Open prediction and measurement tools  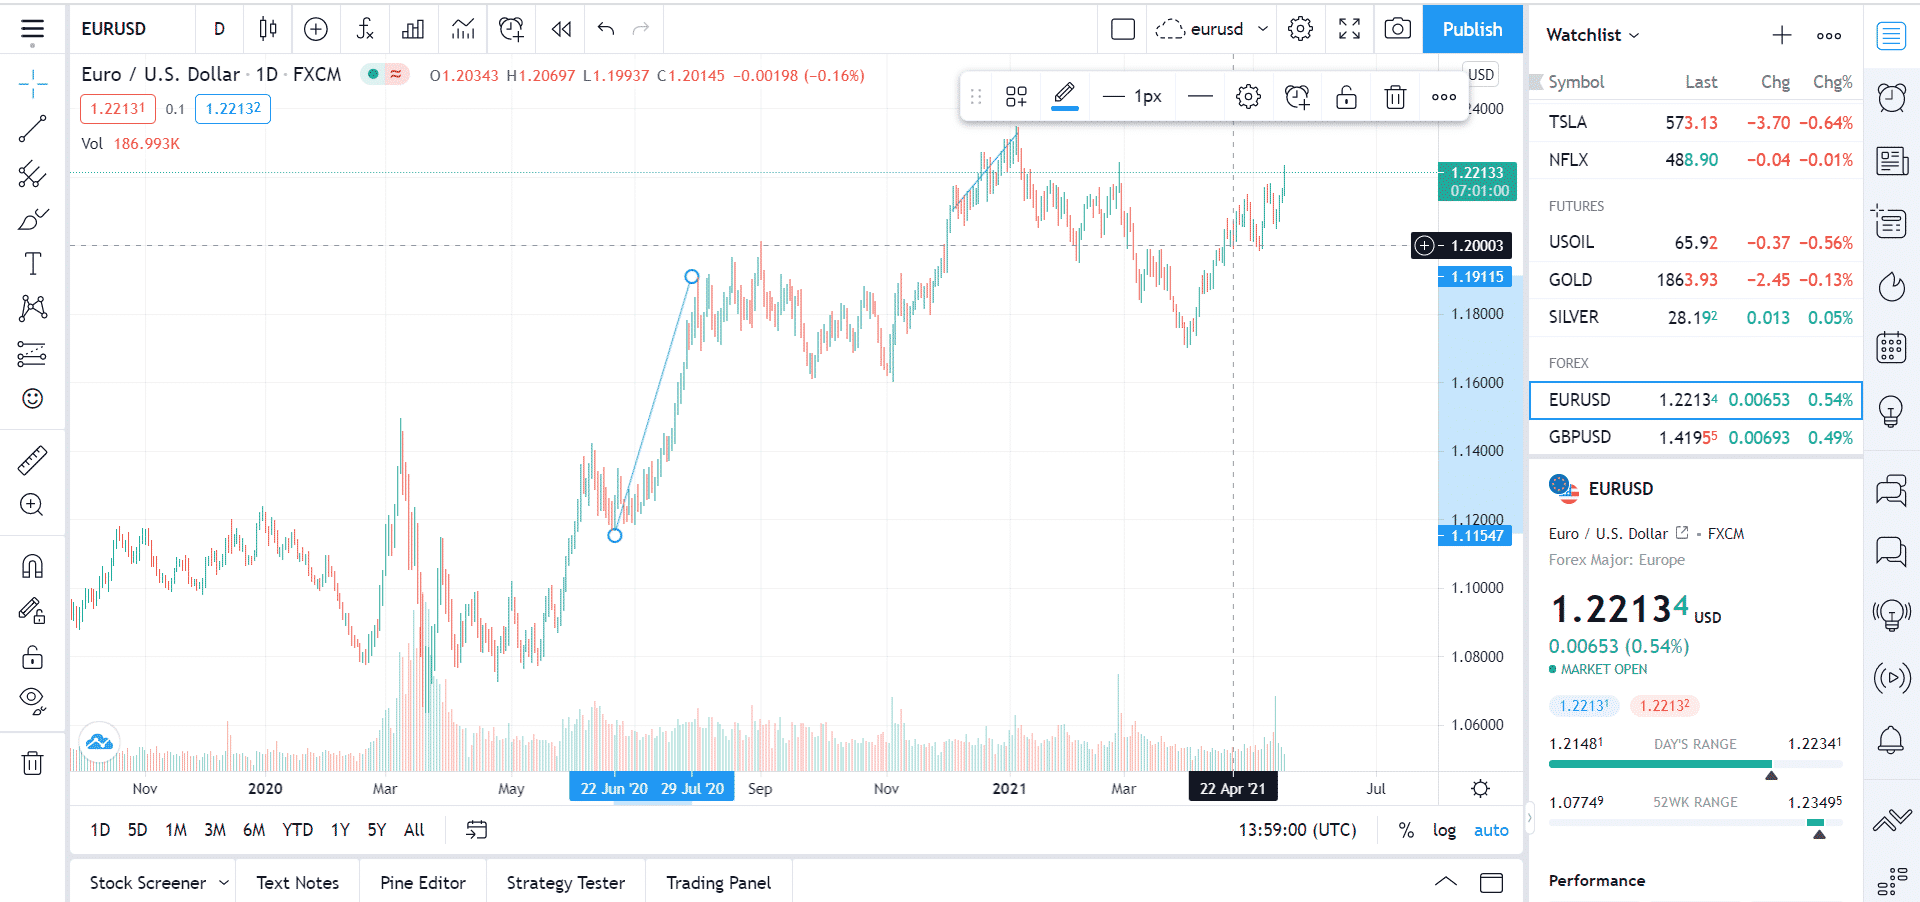pos(32,353)
